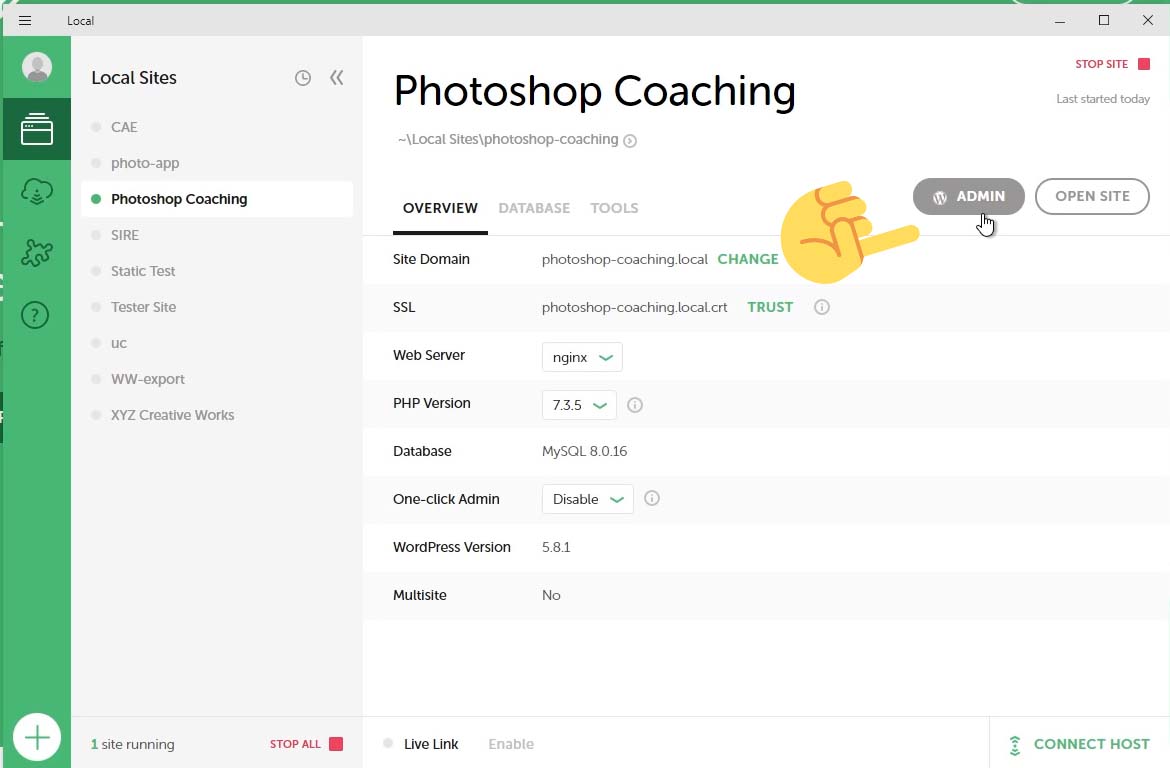Image resolution: width=1170 pixels, height=768 pixels.
Task: Open the Web Server nginx dropdown
Action: click(x=582, y=357)
